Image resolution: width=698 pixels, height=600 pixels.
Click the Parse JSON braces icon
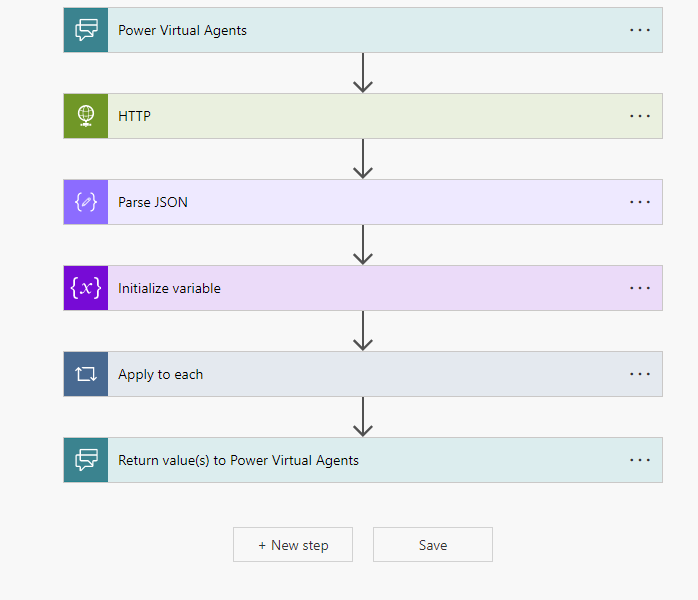(86, 202)
